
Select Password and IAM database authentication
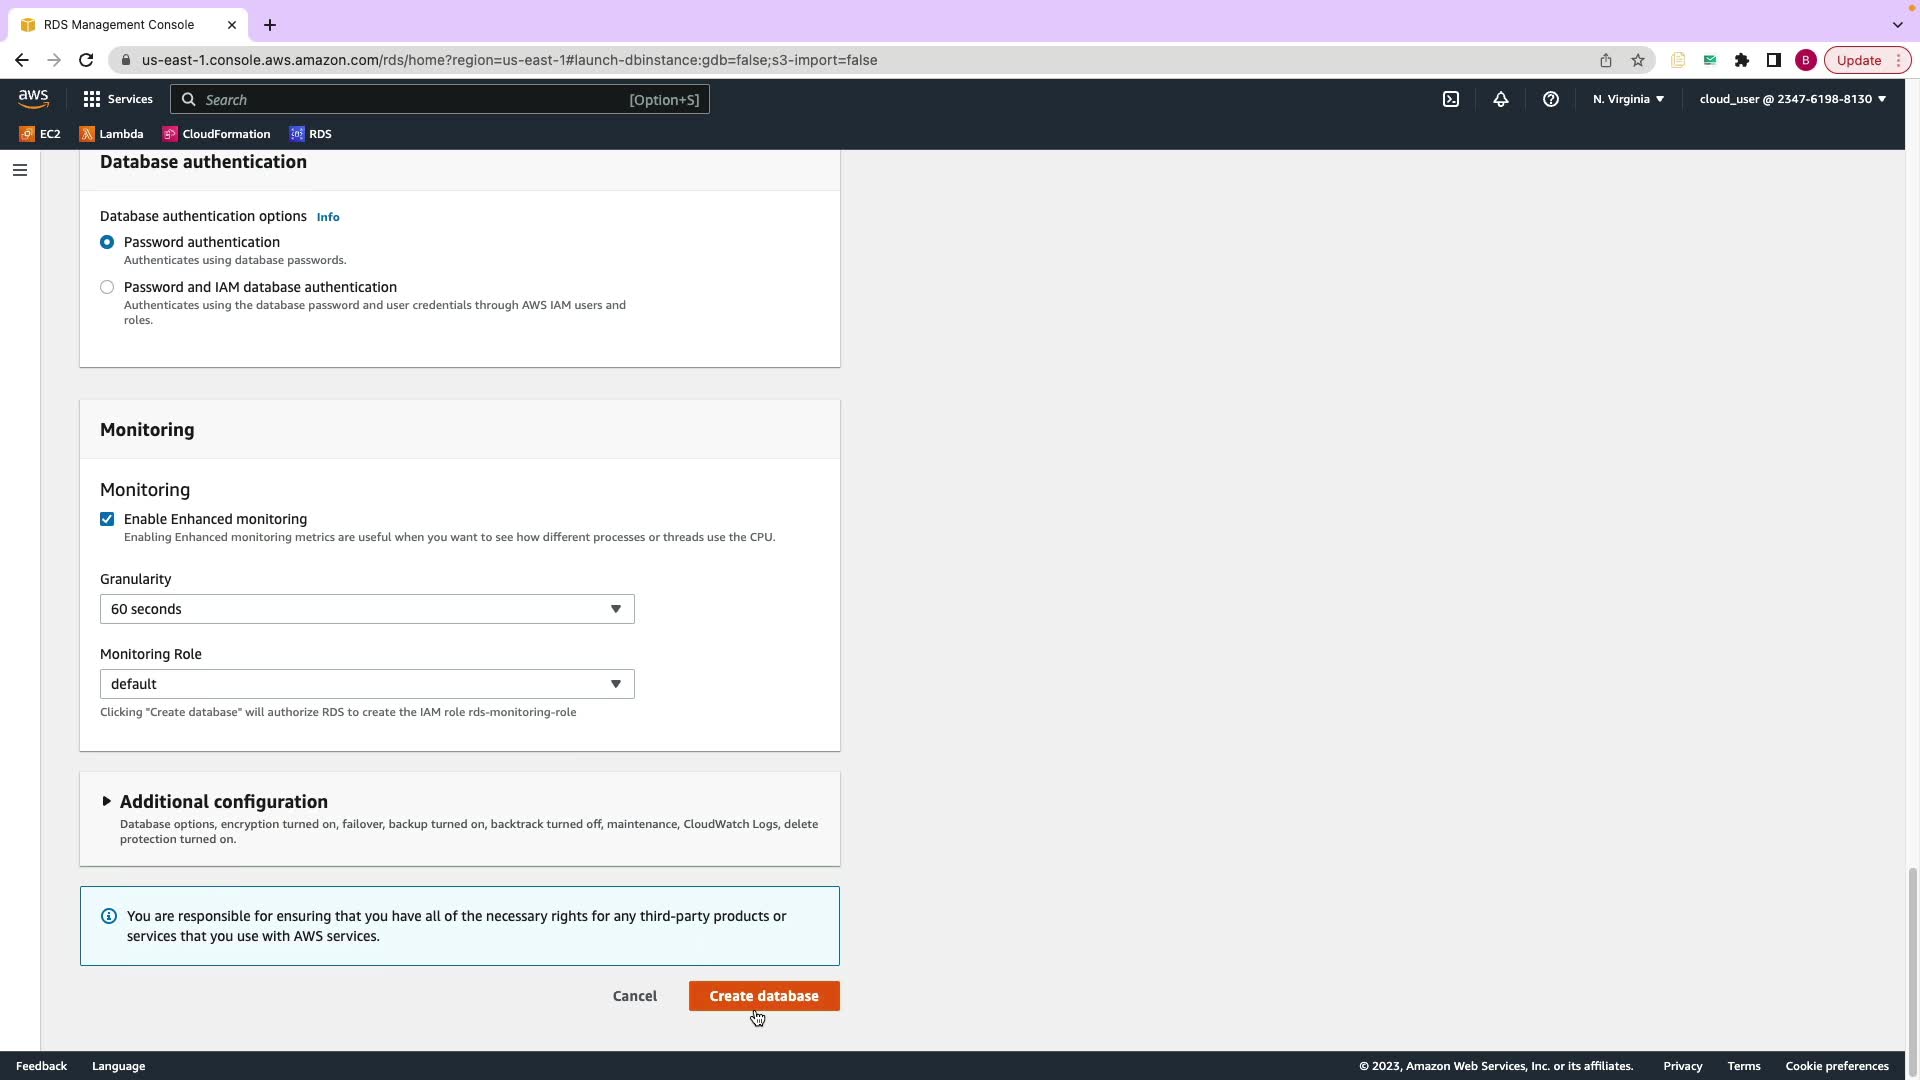coord(107,287)
